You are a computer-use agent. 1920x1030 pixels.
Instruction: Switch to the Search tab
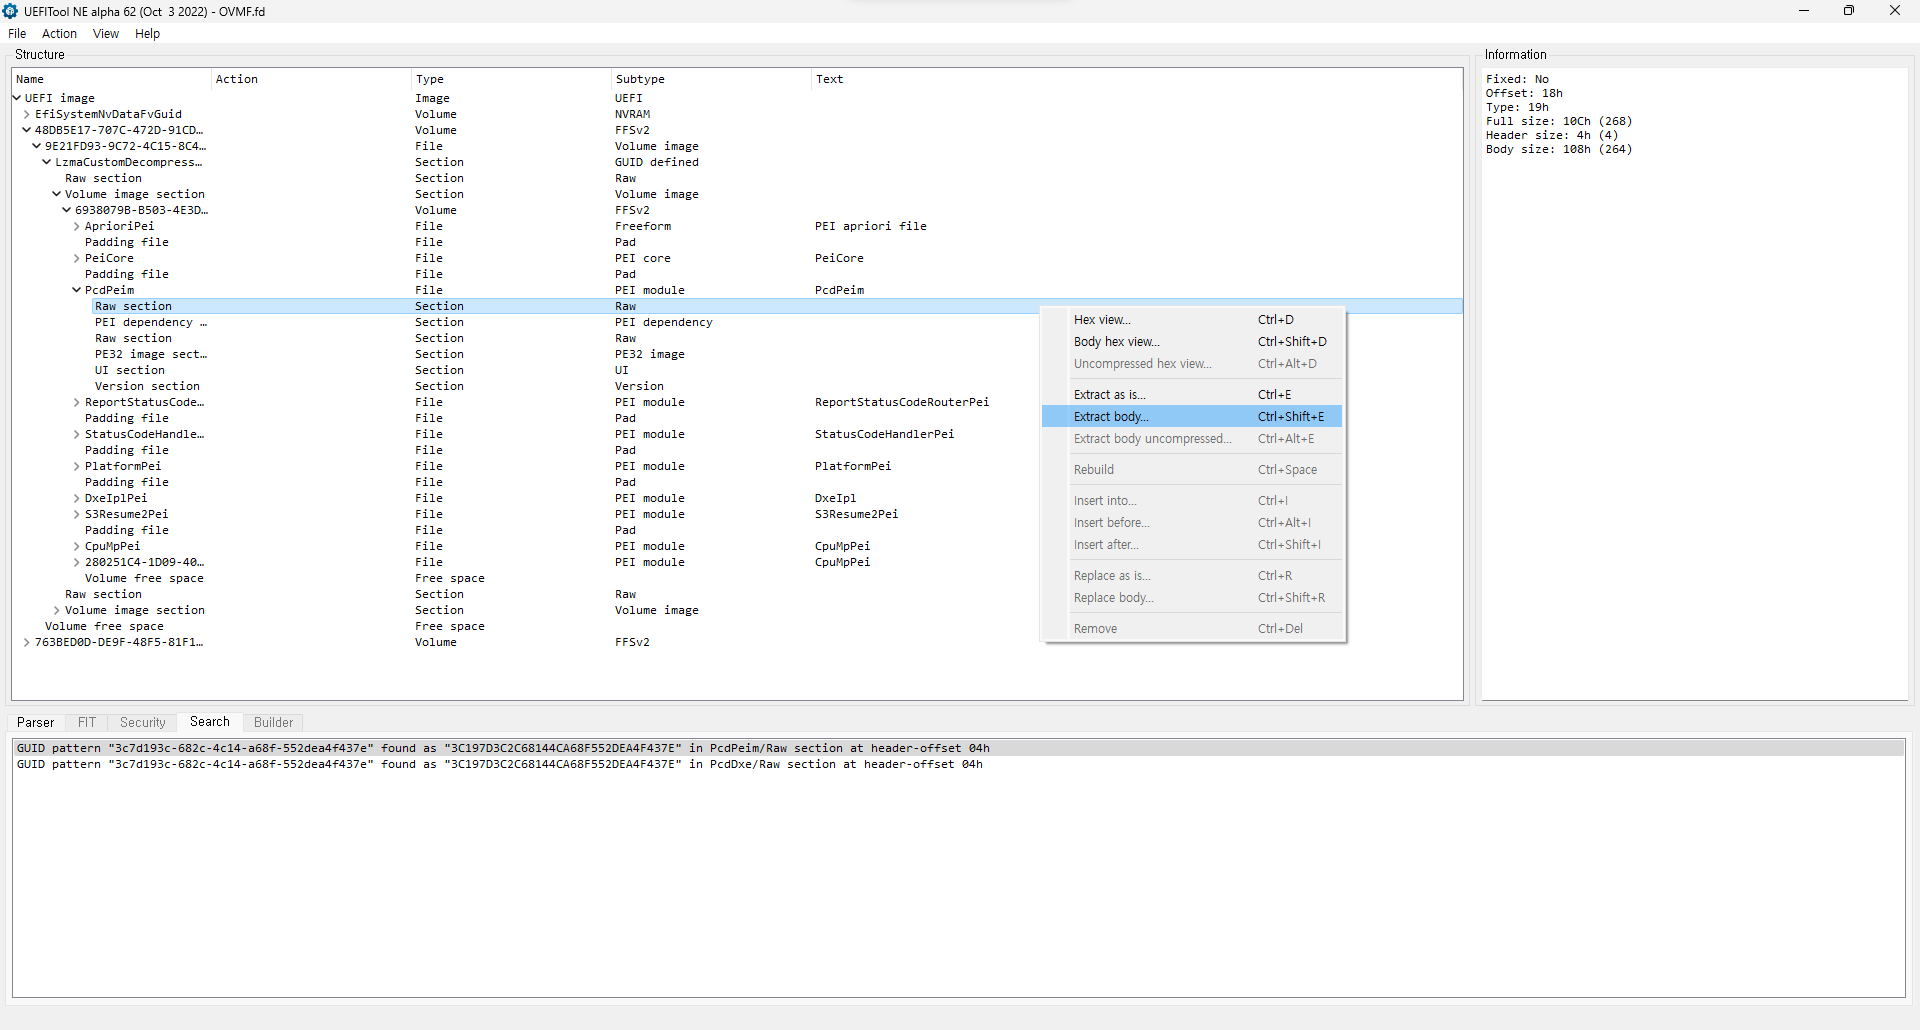coord(209,722)
